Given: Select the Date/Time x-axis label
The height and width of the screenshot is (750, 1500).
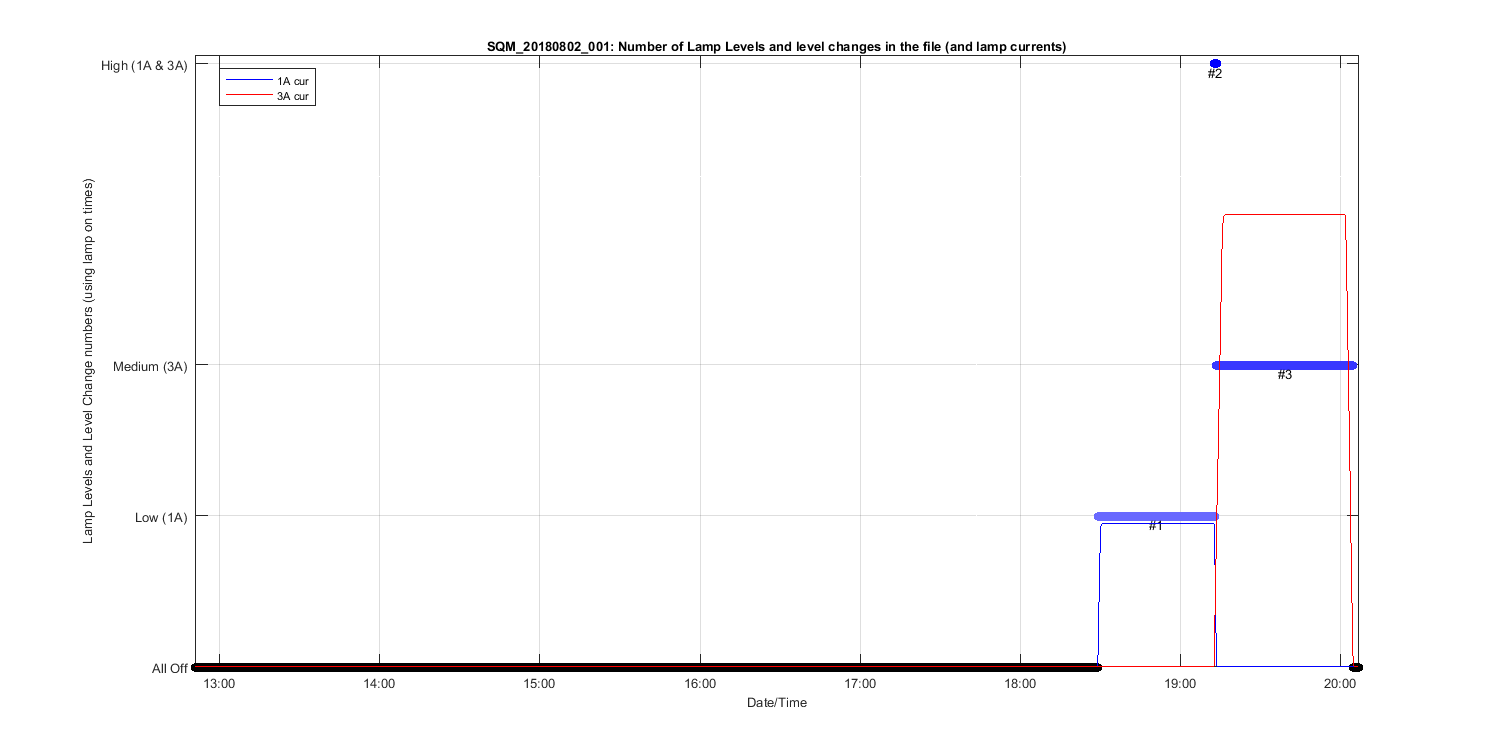Looking at the screenshot, I should tap(776, 703).
